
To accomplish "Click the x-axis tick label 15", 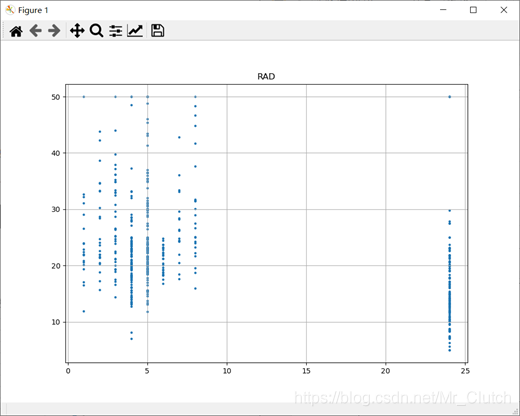I will click(x=306, y=371).
